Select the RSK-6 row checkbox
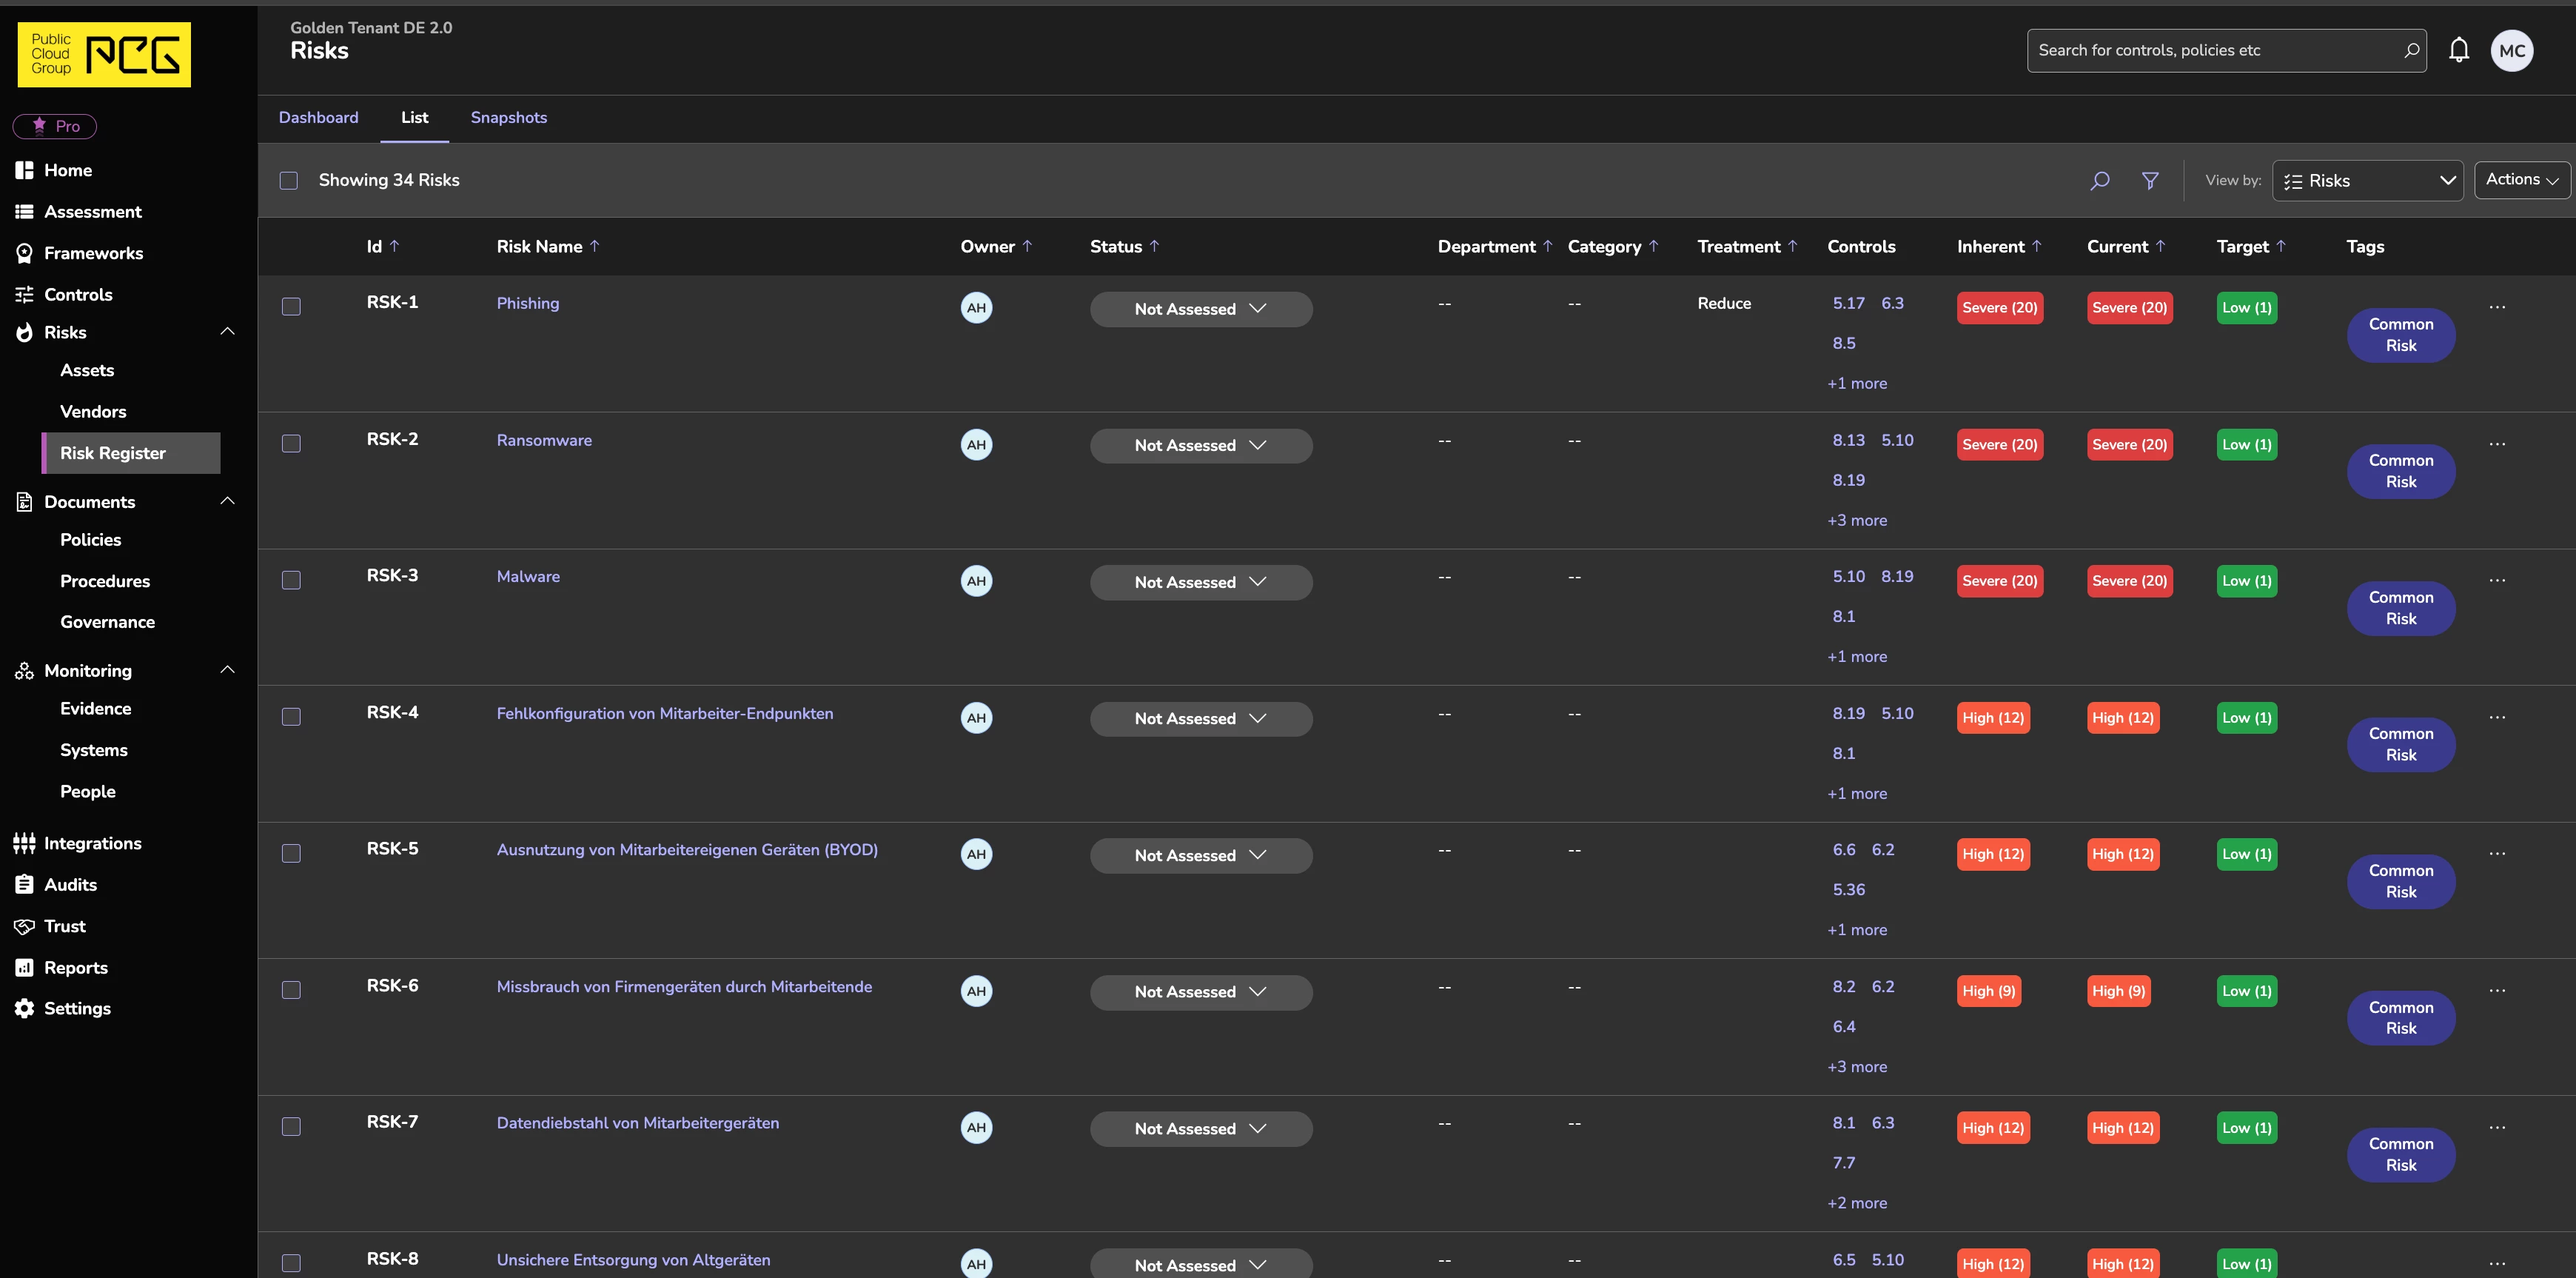Viewport: 2576px width, 1278px height. pyautogui.click(x=291, y=990)
